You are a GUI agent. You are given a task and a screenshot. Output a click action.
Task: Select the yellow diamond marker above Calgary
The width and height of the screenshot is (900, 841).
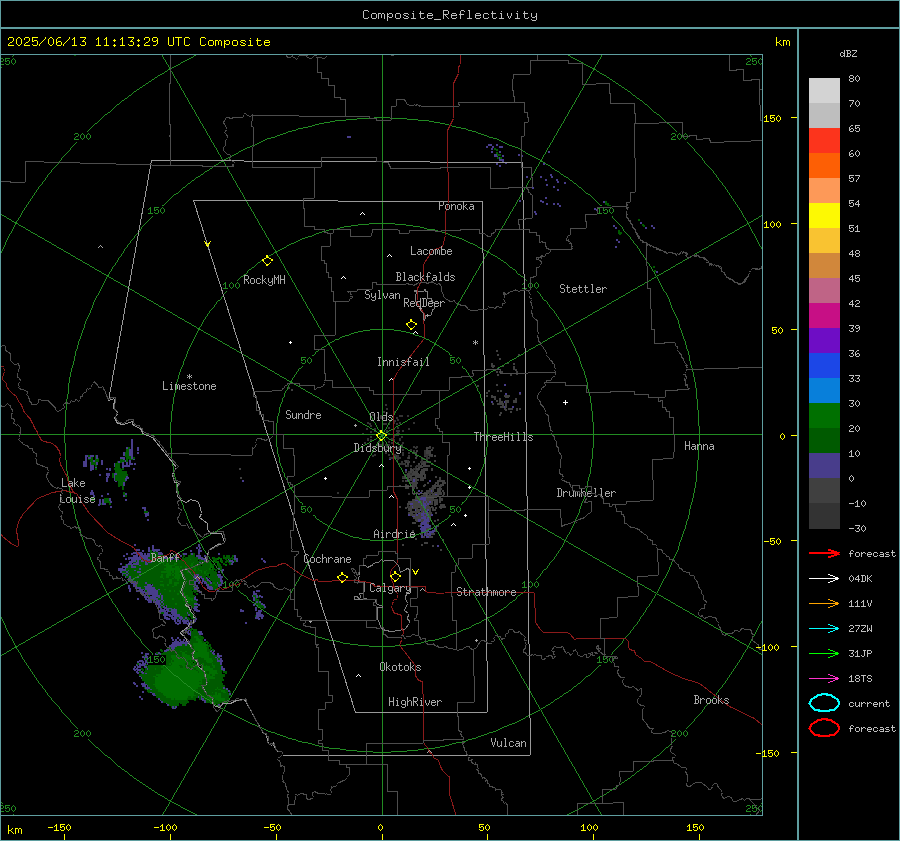395,576
